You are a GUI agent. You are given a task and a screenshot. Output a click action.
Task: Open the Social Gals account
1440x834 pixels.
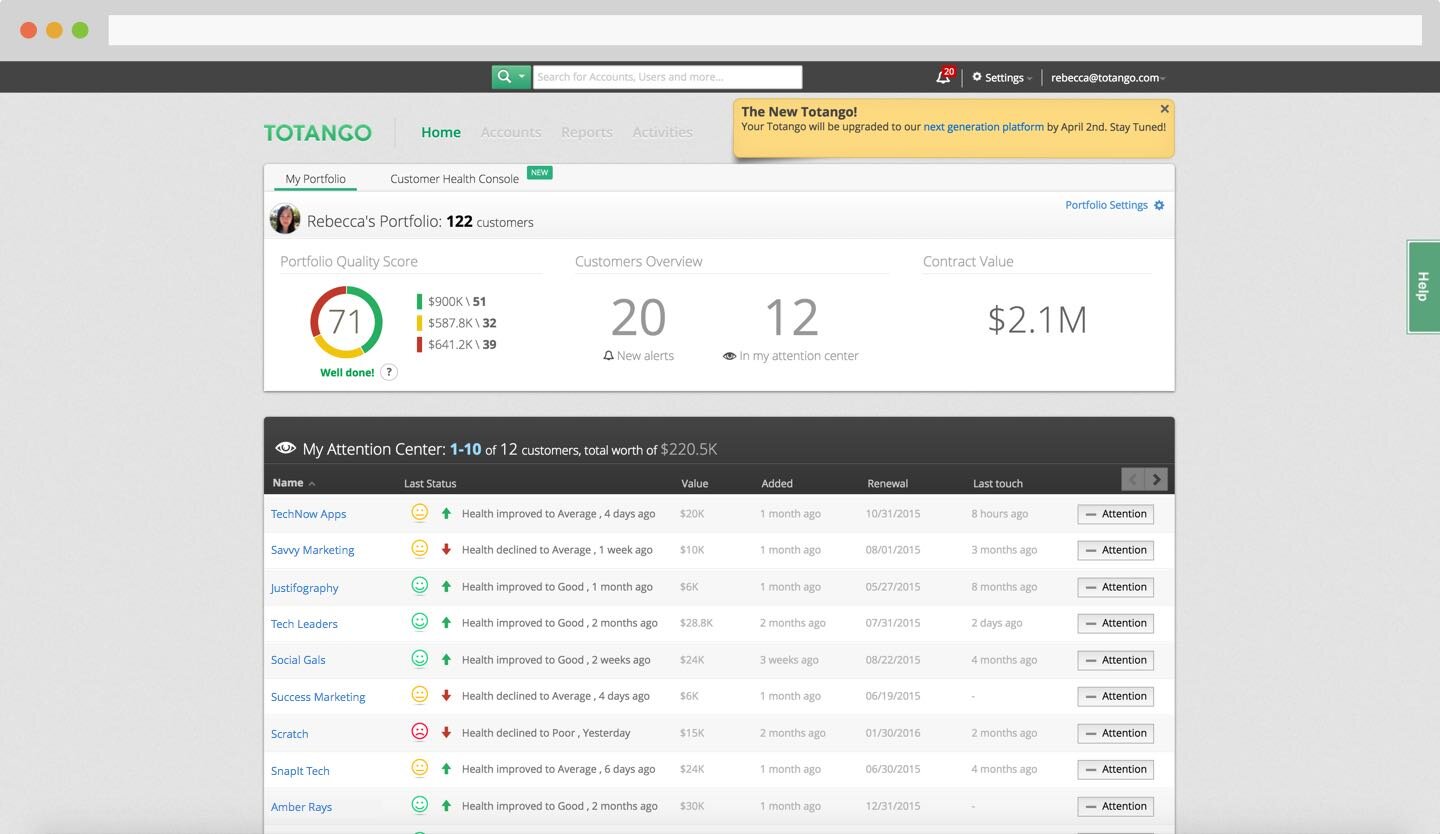coord(298,660)
